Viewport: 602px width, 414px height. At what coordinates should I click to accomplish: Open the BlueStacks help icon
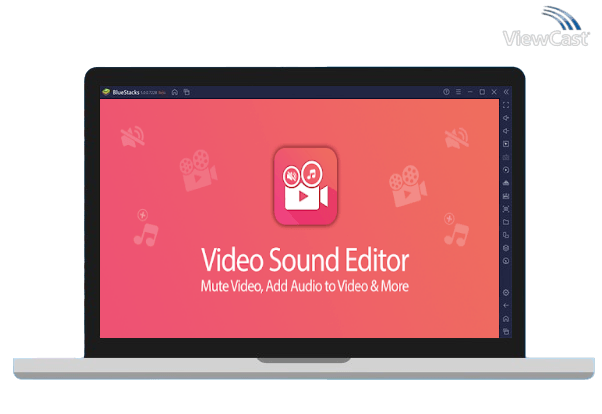point(446,92)
